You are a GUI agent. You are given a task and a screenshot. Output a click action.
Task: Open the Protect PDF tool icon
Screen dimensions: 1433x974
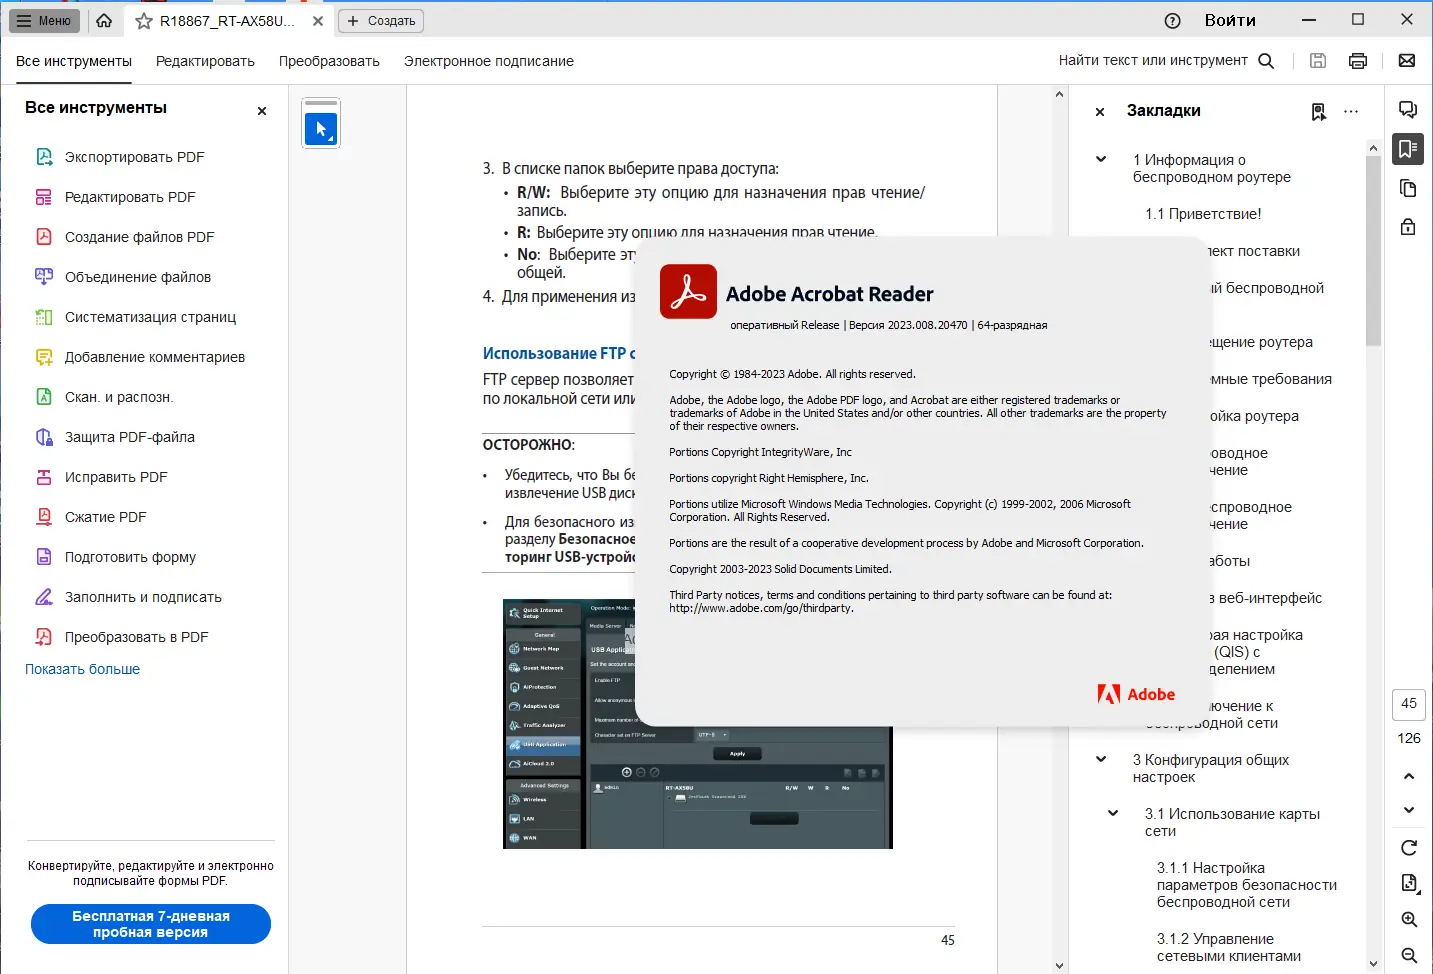tap(44, 437)
